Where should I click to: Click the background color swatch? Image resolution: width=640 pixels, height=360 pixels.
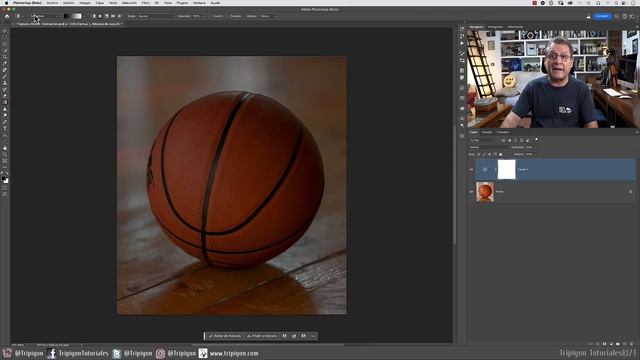point(6,181)
